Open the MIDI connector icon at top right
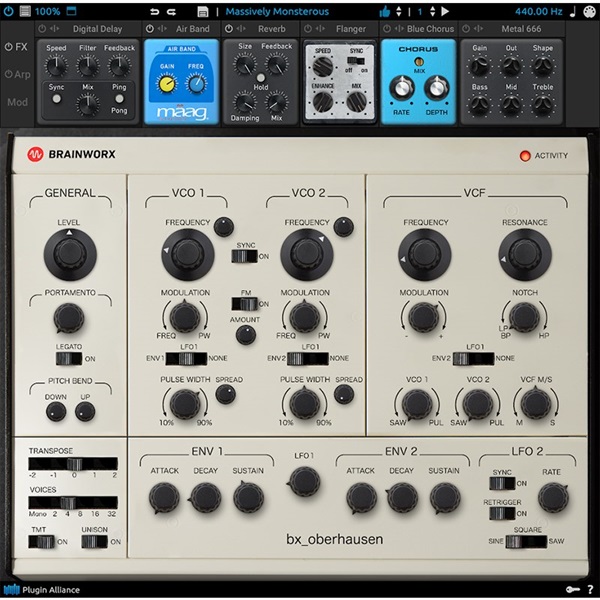This screenshot has width=600, height=600. [x=589, y=11]
